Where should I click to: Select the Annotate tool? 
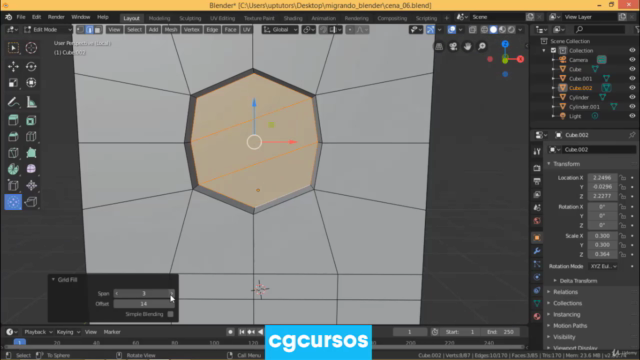click(13, 102)
